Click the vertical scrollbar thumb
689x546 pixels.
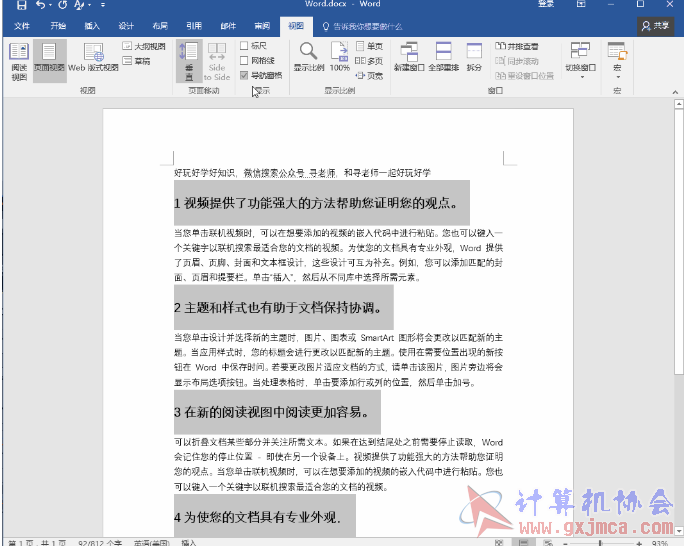[679, 241]
